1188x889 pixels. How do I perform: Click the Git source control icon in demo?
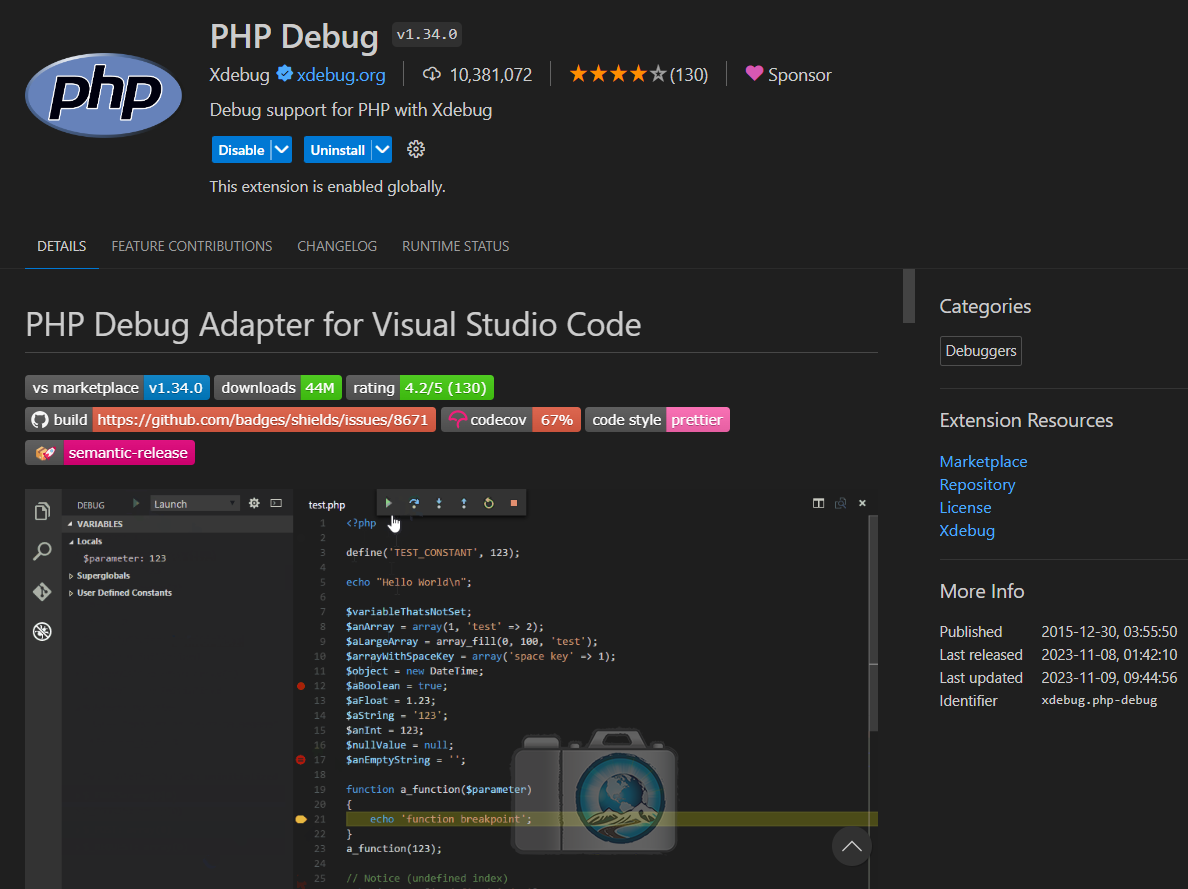42,591
